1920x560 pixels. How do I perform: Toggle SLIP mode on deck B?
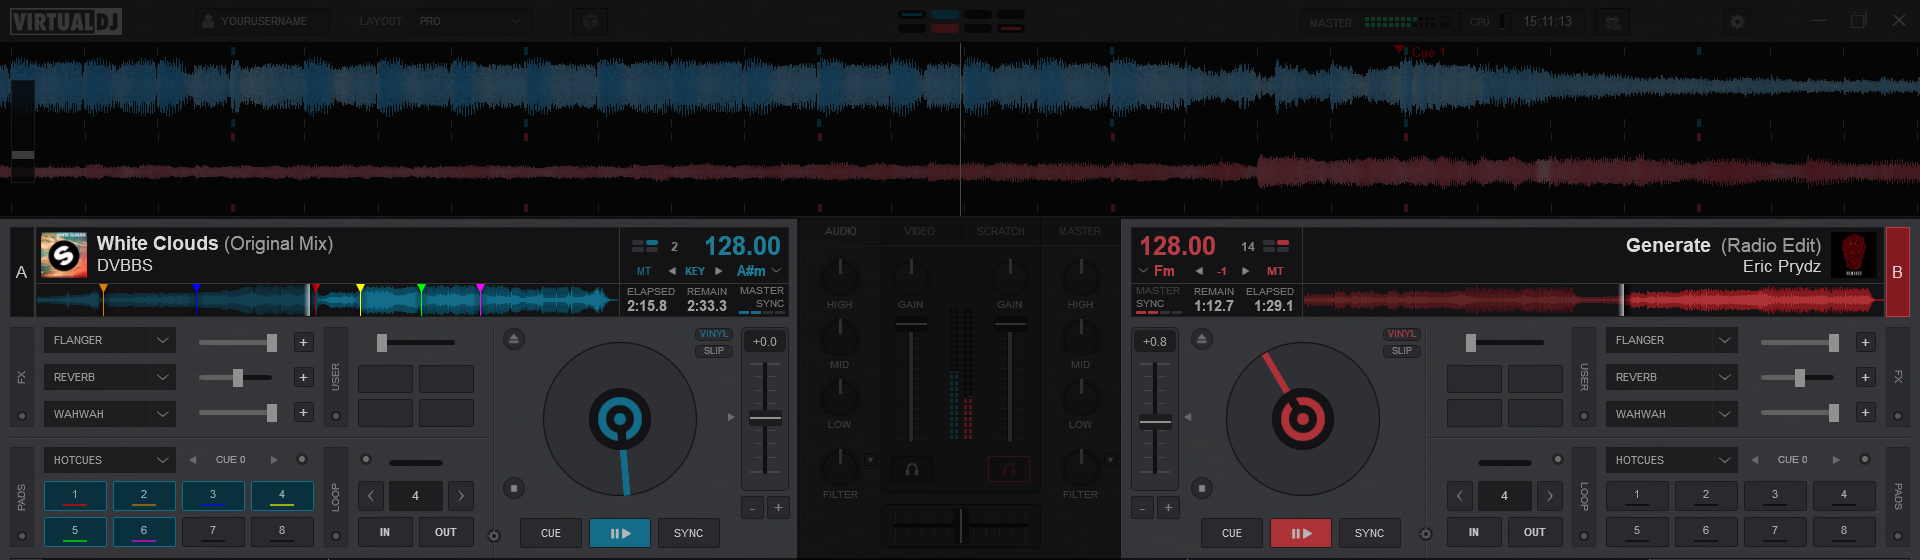(1401, 351)
